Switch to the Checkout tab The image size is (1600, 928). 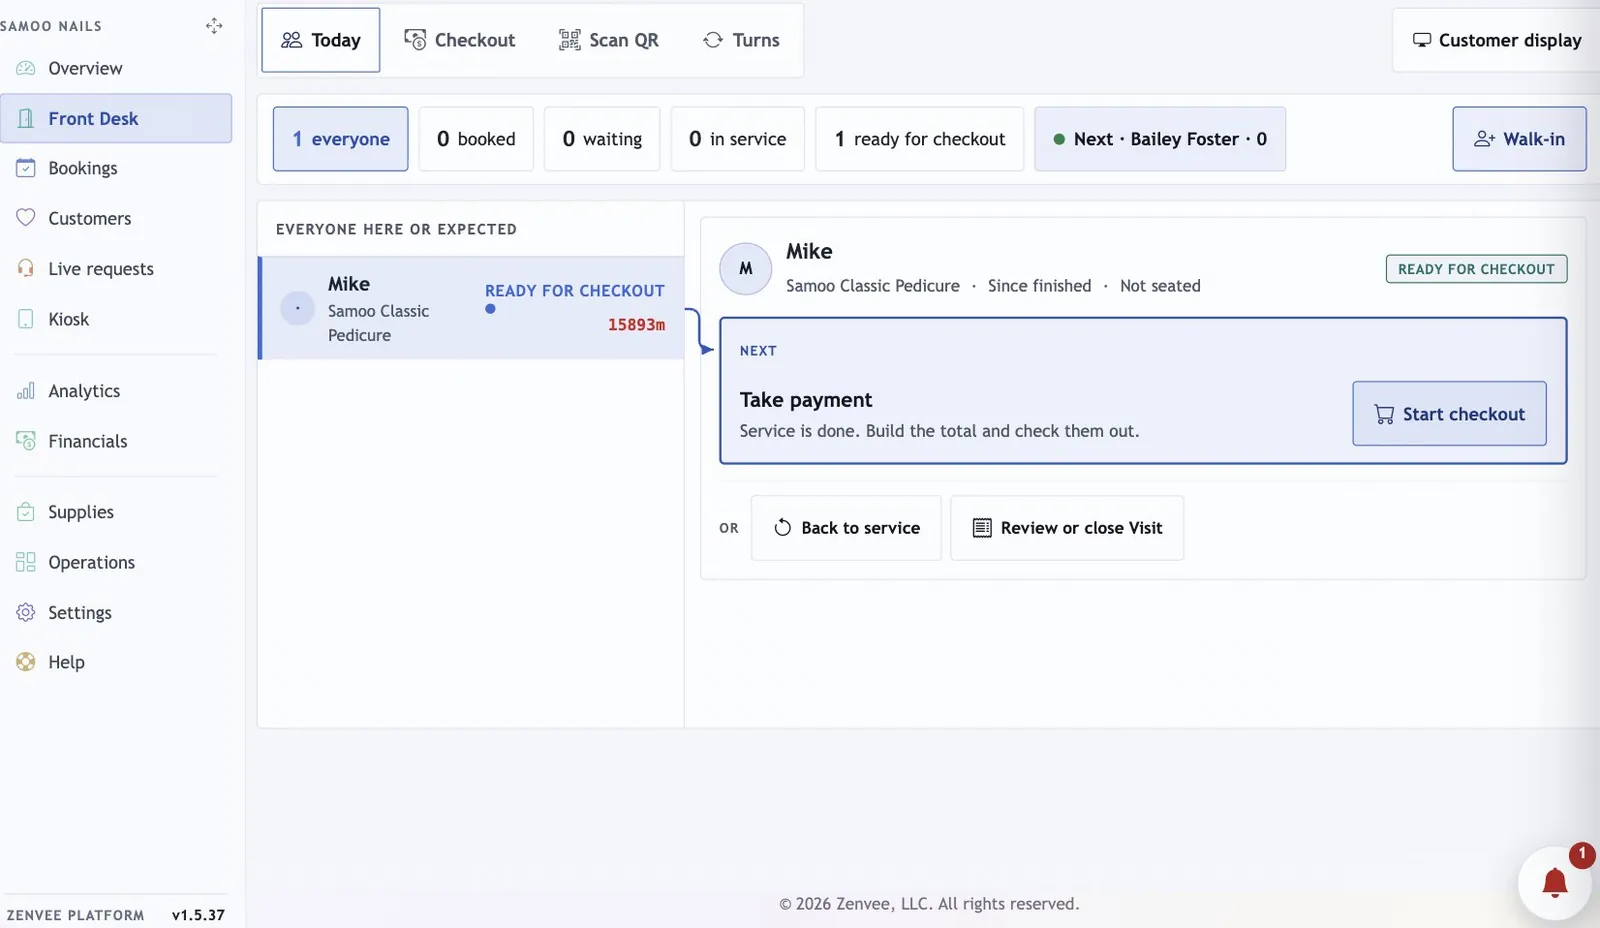click(x=460, y=40)
